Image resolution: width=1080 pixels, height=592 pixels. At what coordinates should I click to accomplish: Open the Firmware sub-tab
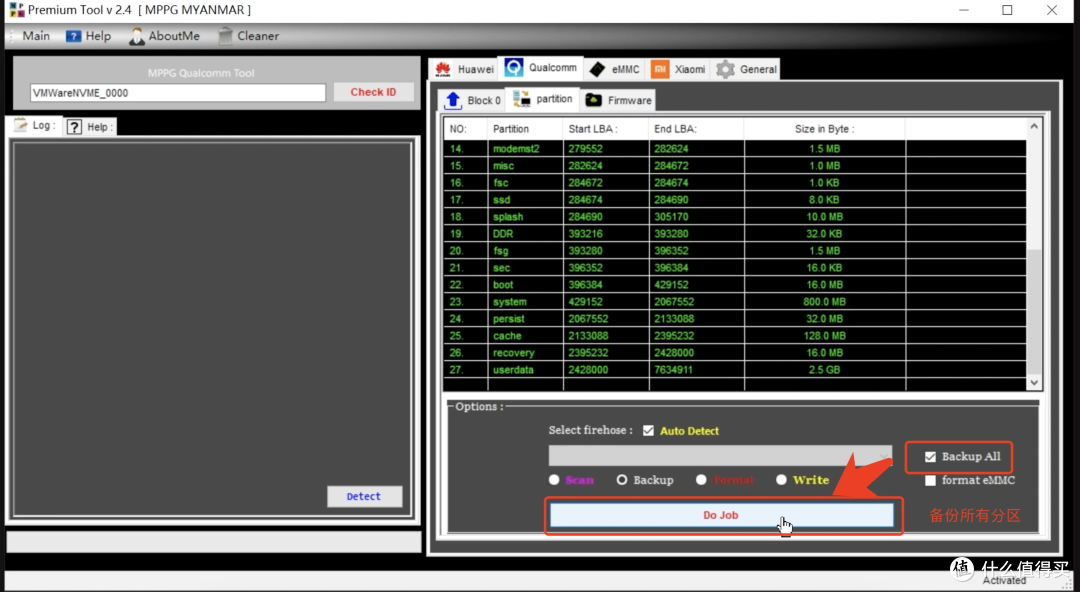click(x=618, y=100)
